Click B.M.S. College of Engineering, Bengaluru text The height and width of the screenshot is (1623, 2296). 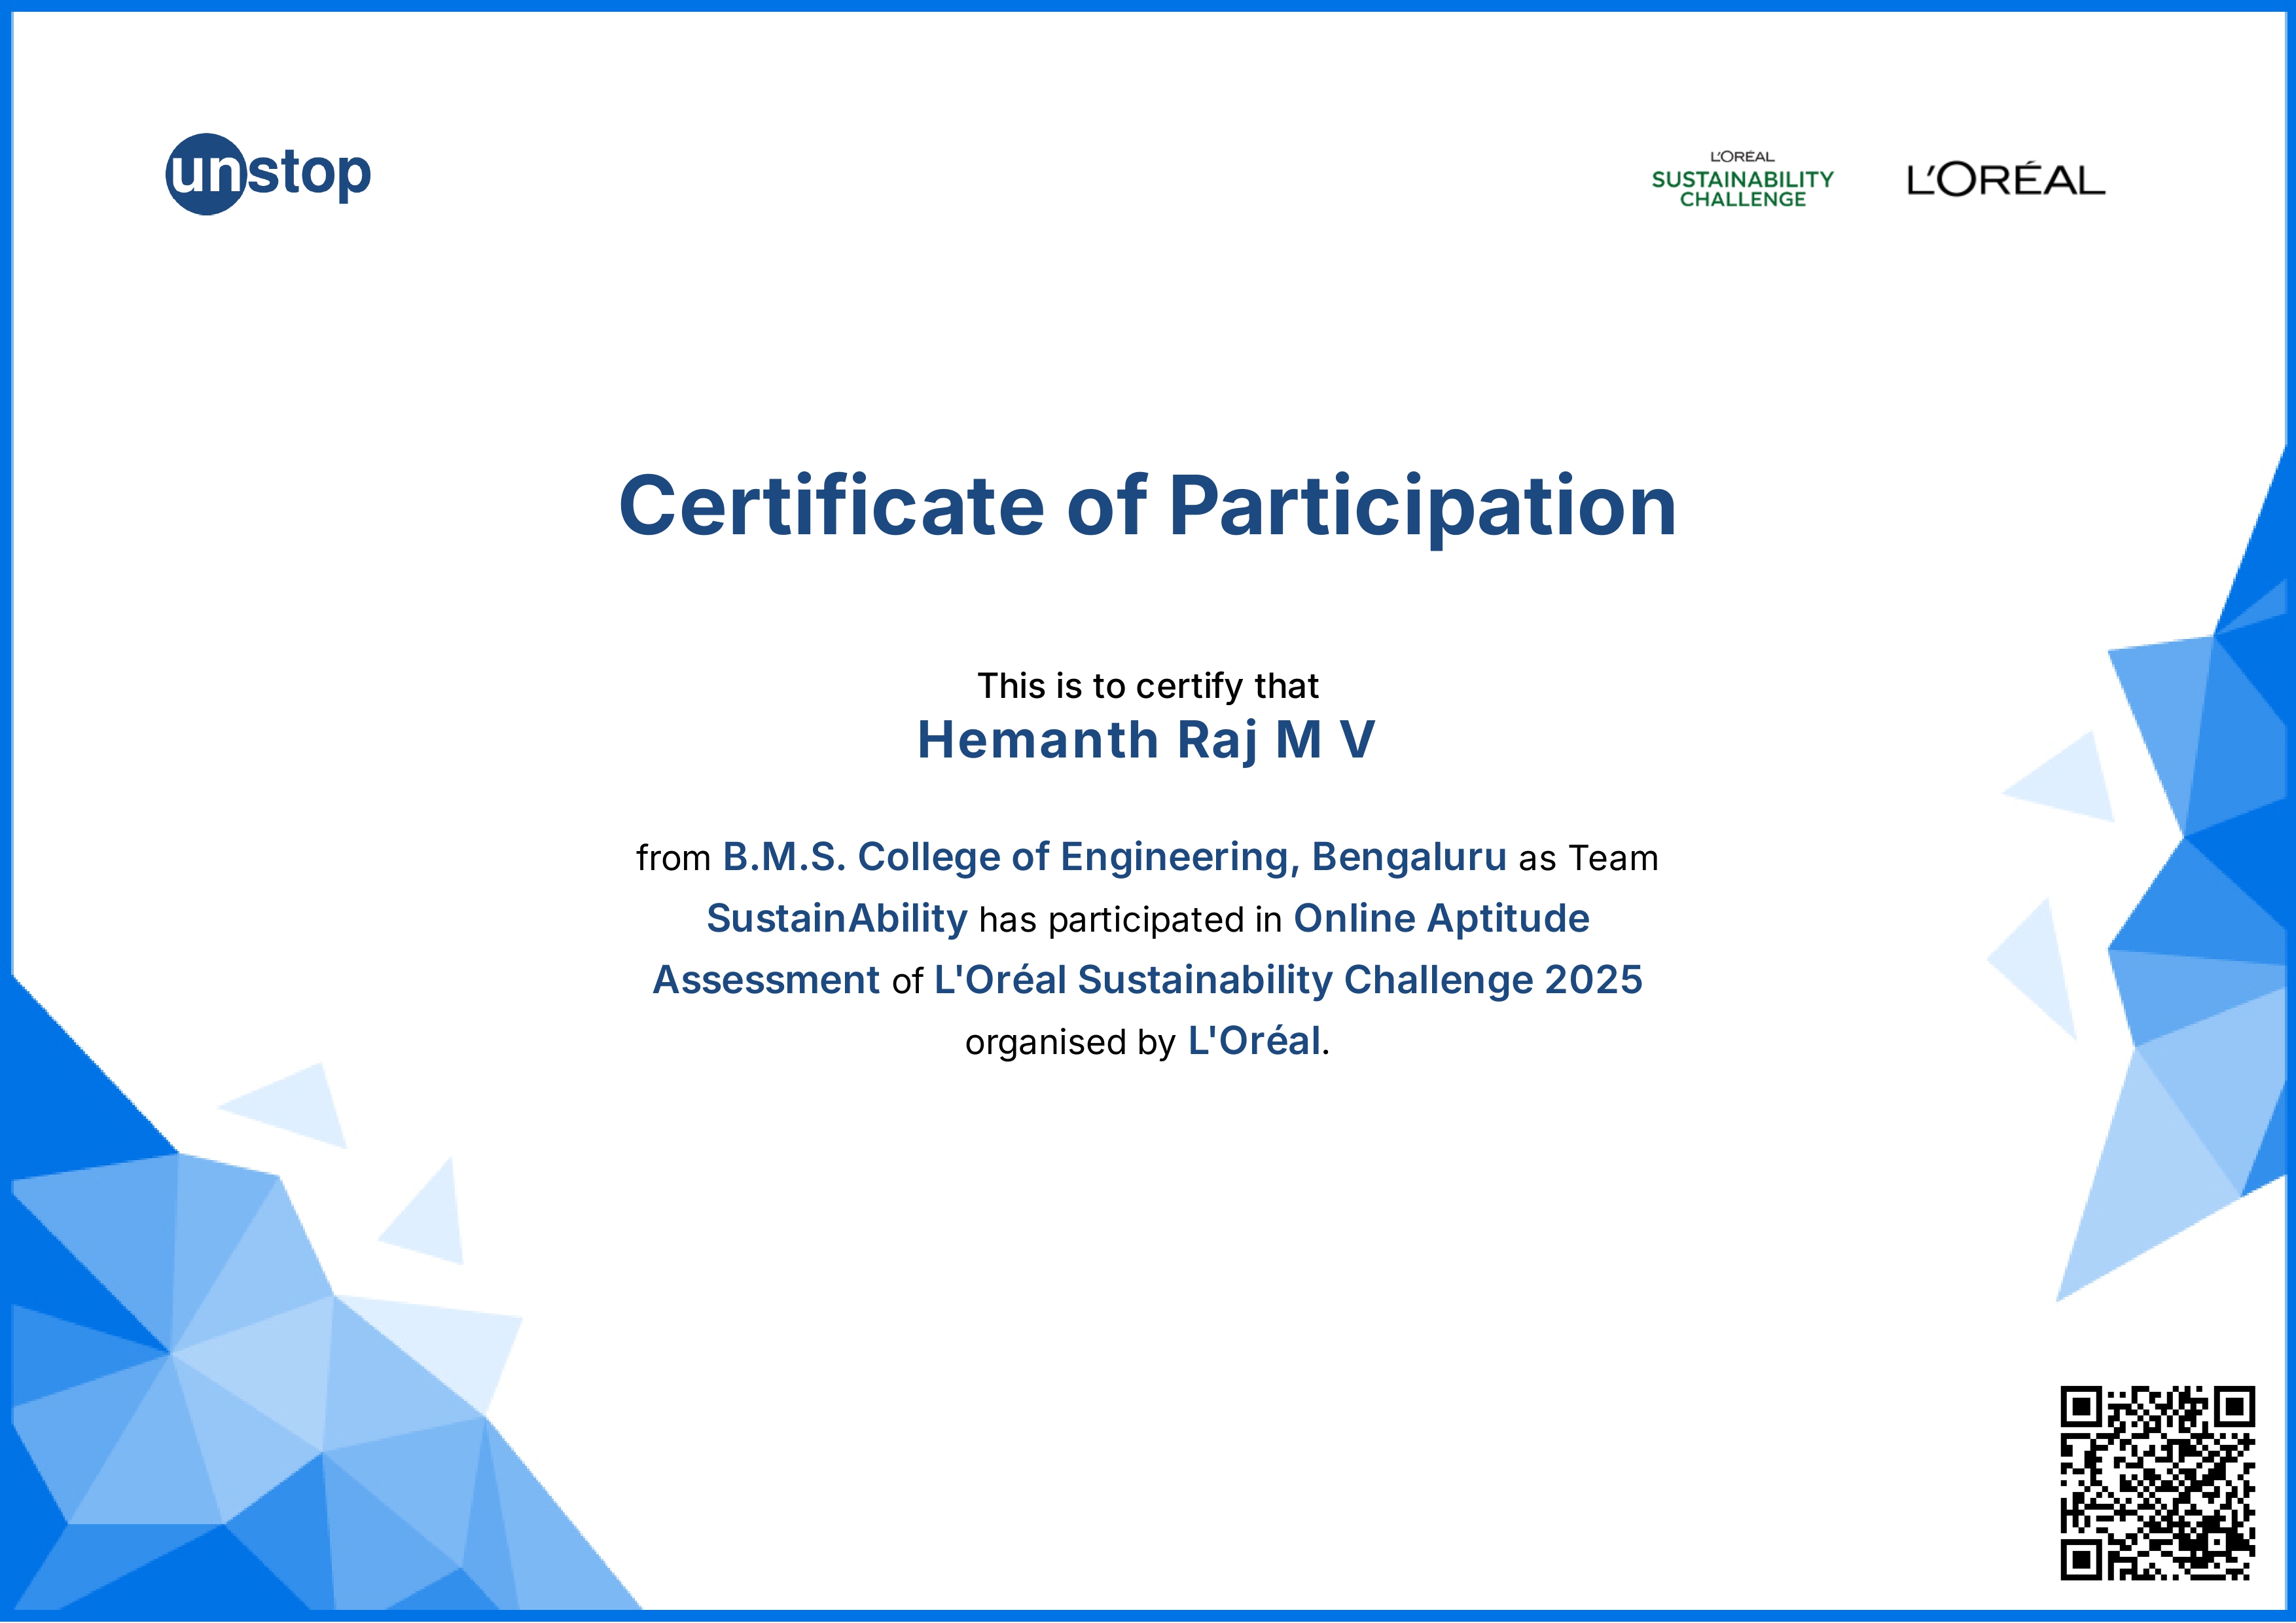1114,857
